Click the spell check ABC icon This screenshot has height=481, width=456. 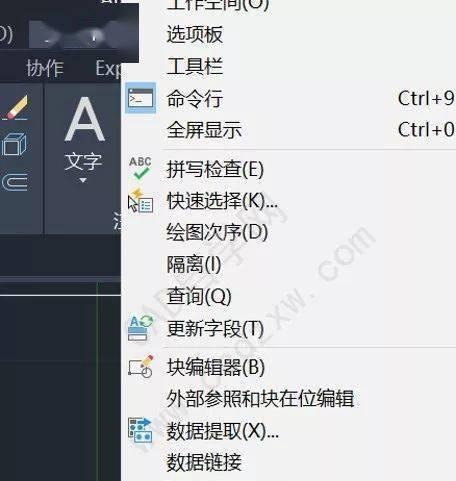140,168
